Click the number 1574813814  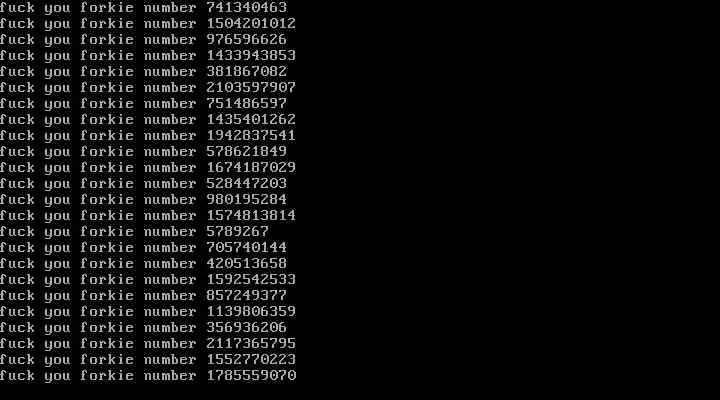251,215
